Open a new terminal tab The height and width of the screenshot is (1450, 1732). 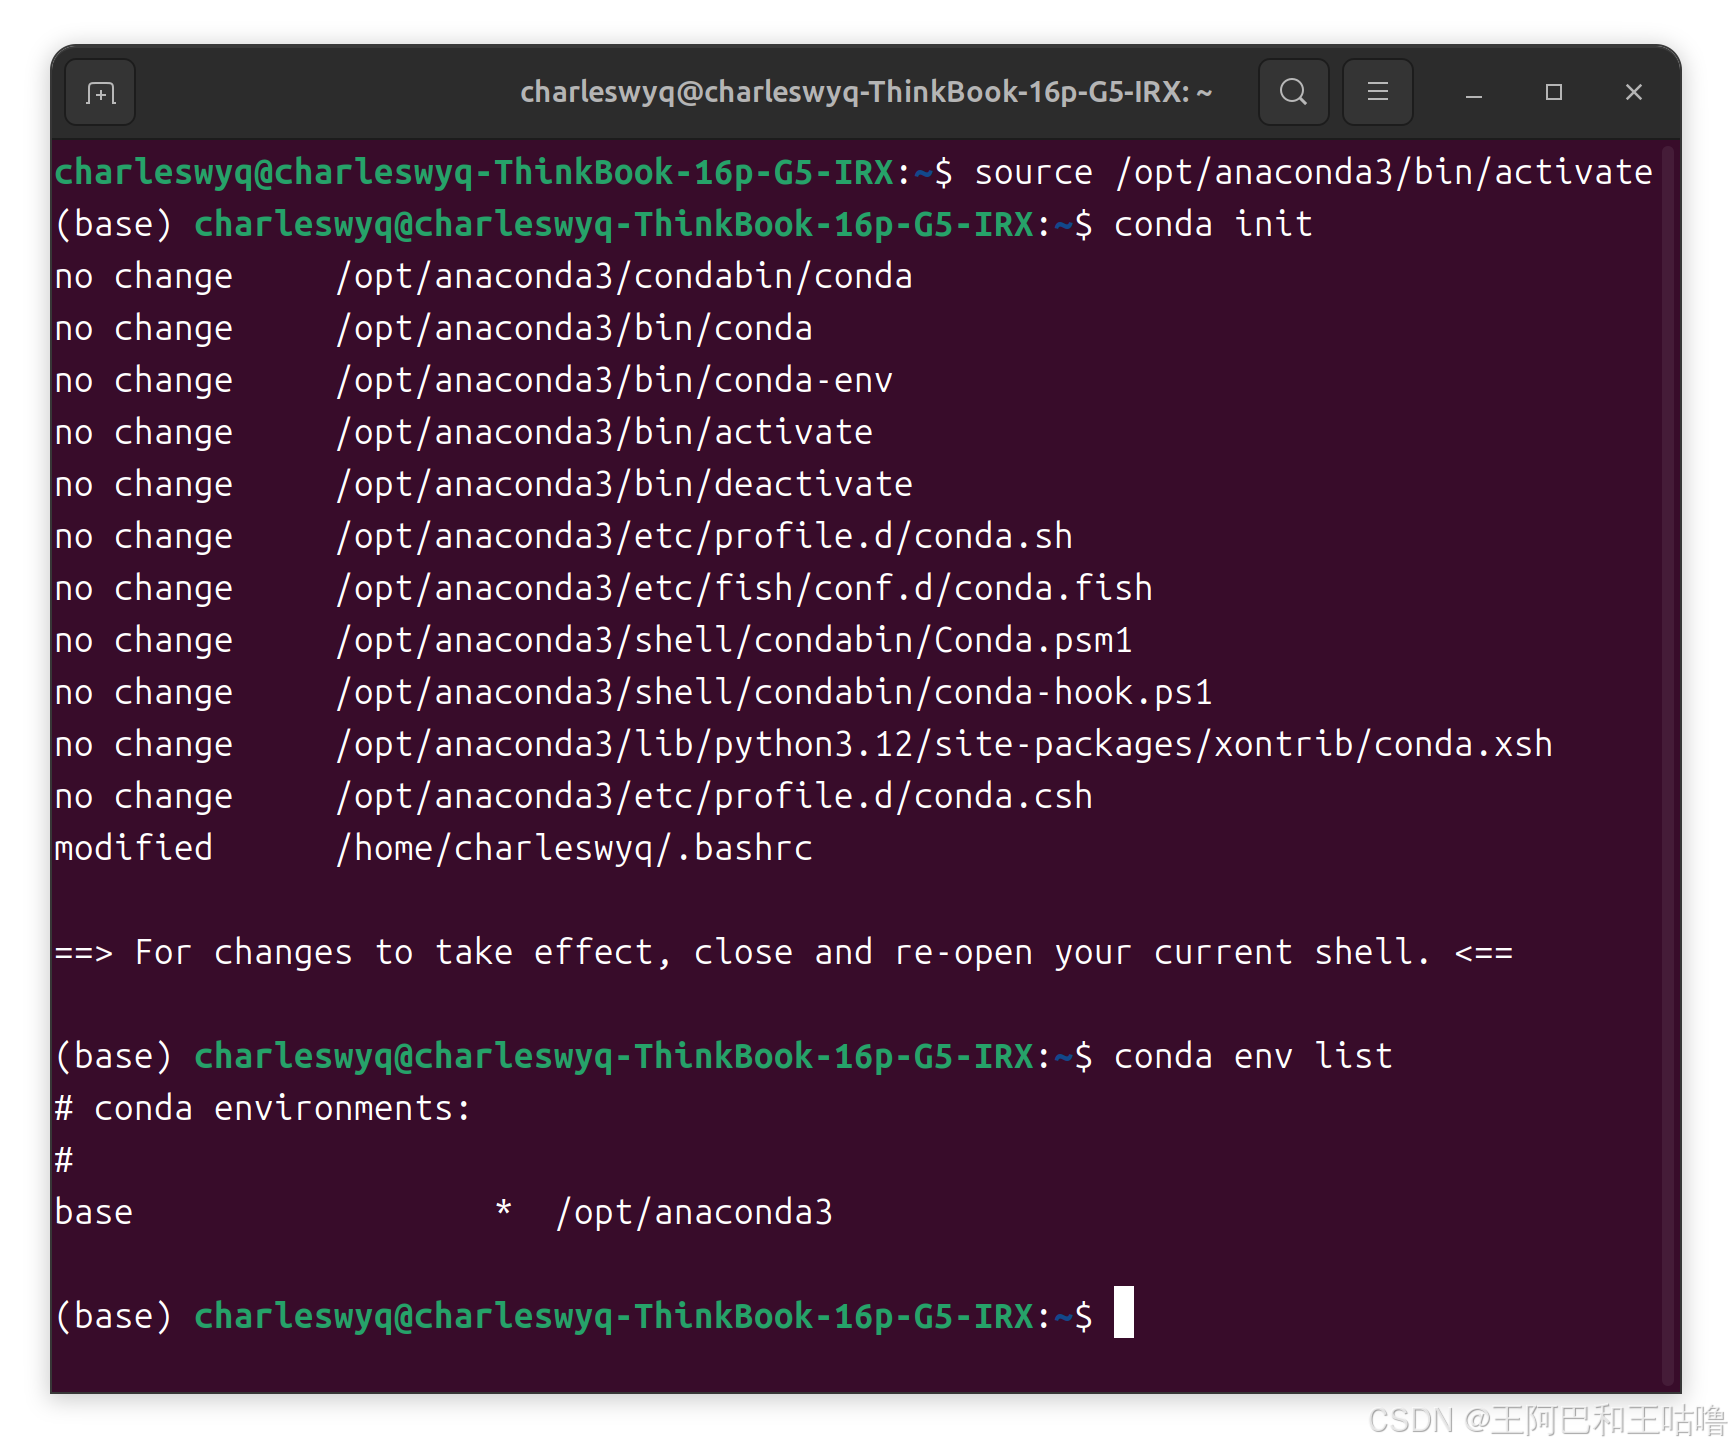(x=99, y=92)
